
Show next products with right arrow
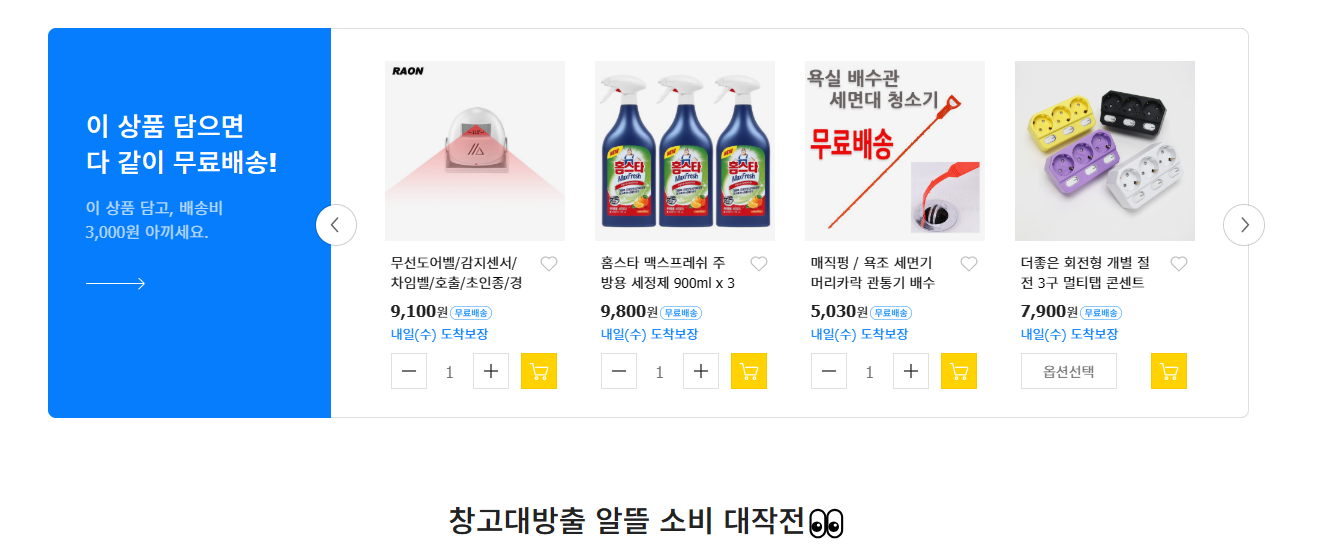click(x=1244, y=225)
